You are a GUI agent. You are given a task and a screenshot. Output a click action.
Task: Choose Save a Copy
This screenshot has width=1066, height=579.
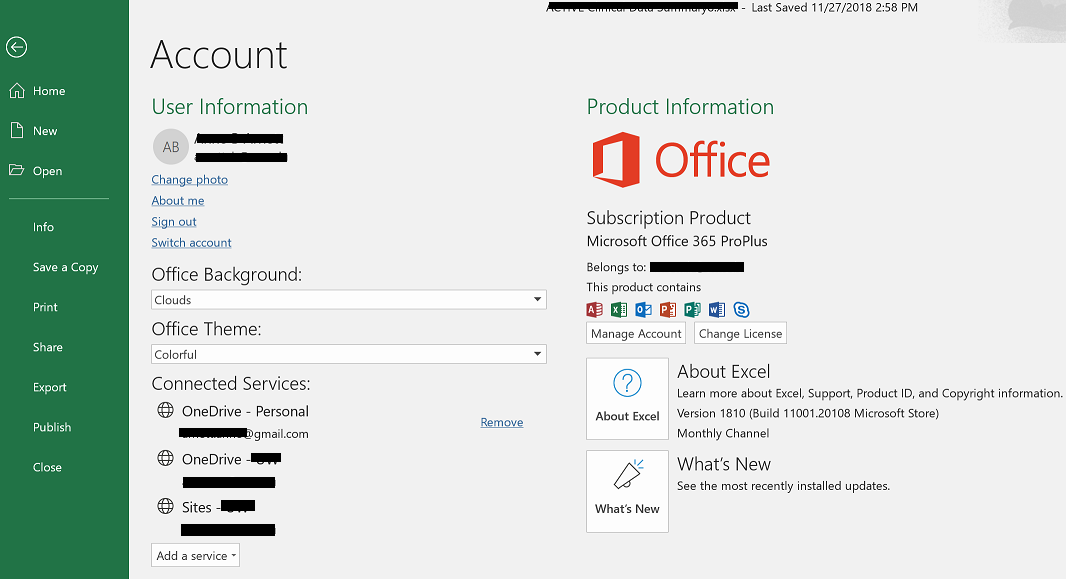click(65, 267)
